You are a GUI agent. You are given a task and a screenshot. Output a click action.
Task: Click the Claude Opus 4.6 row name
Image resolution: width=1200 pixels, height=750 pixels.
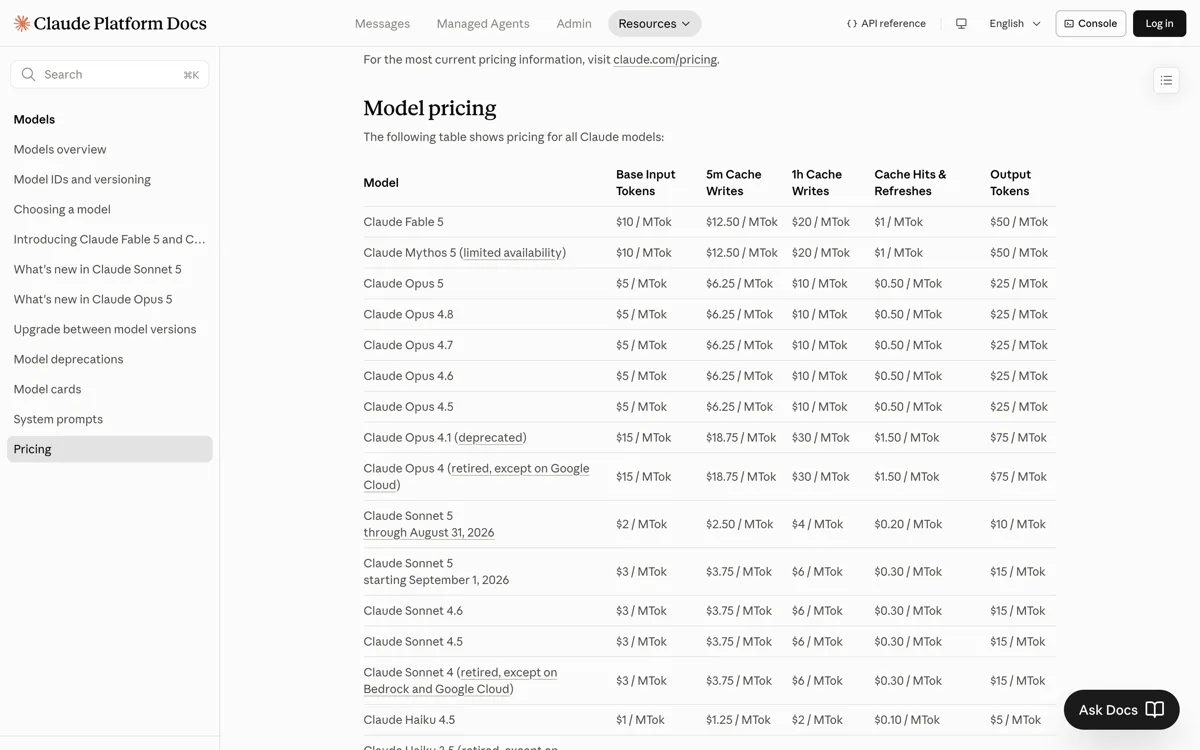(408, 376)
